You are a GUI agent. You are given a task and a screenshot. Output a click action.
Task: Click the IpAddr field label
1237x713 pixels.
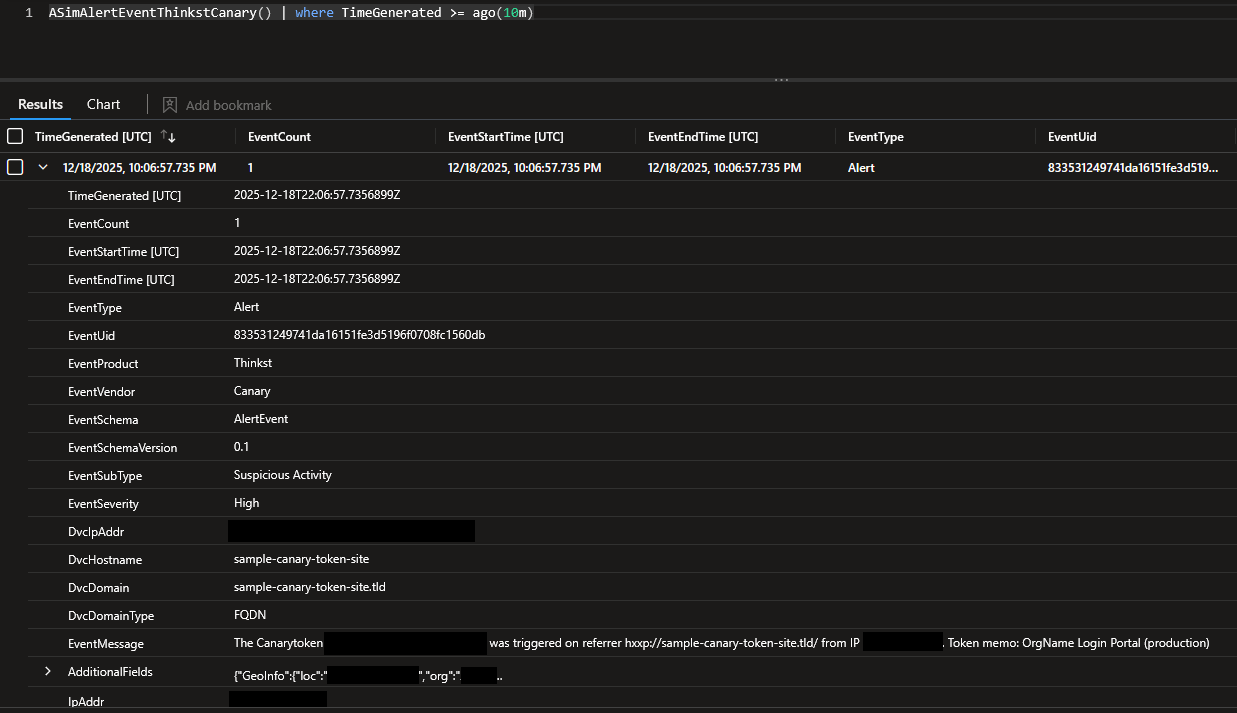[x=86, y=702]
